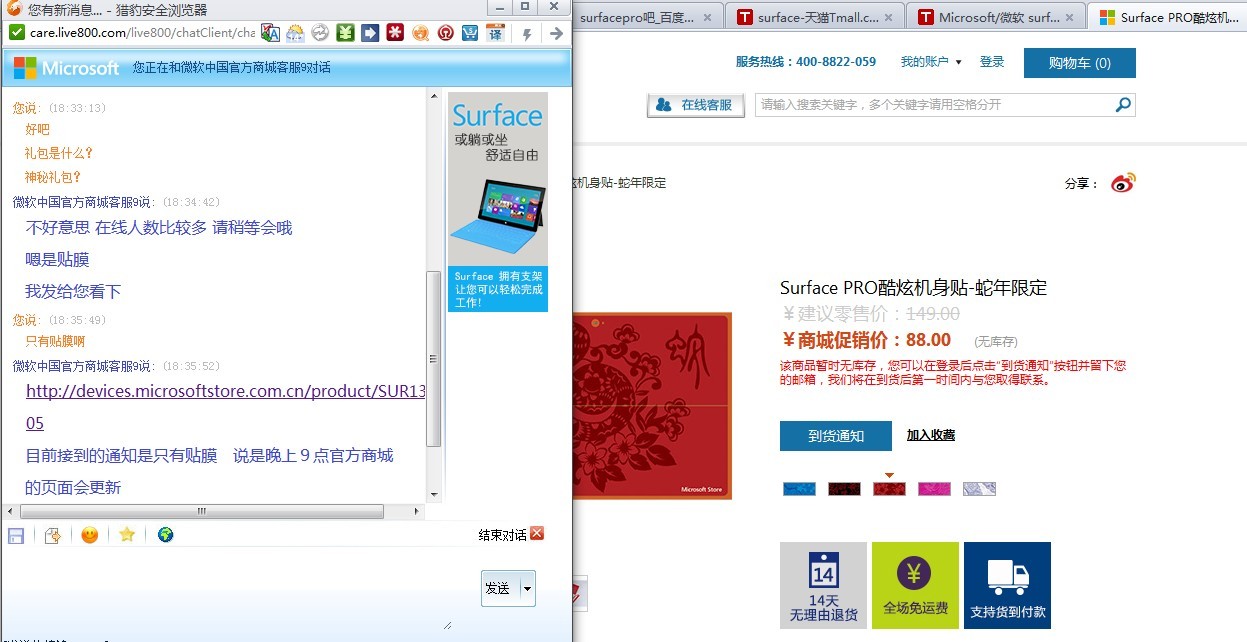Select the dark red skin color swatch
The height and width of the screenshot is (642, 1247).
[x=844, y=489]
